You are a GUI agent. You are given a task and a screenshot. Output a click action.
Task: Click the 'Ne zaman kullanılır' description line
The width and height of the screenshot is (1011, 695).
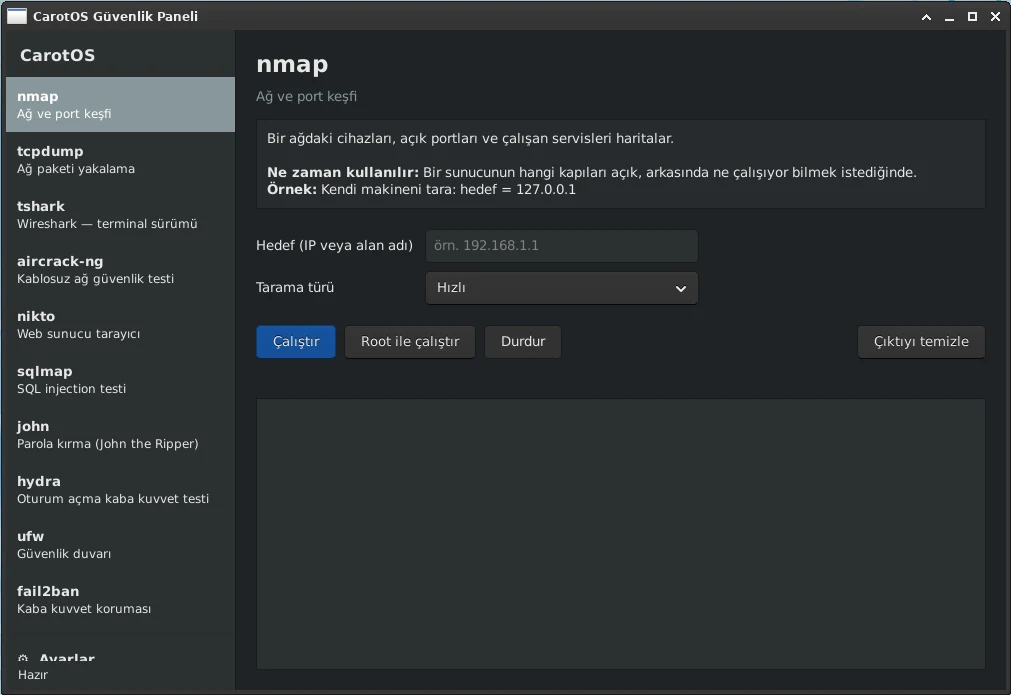coord(592,172)
